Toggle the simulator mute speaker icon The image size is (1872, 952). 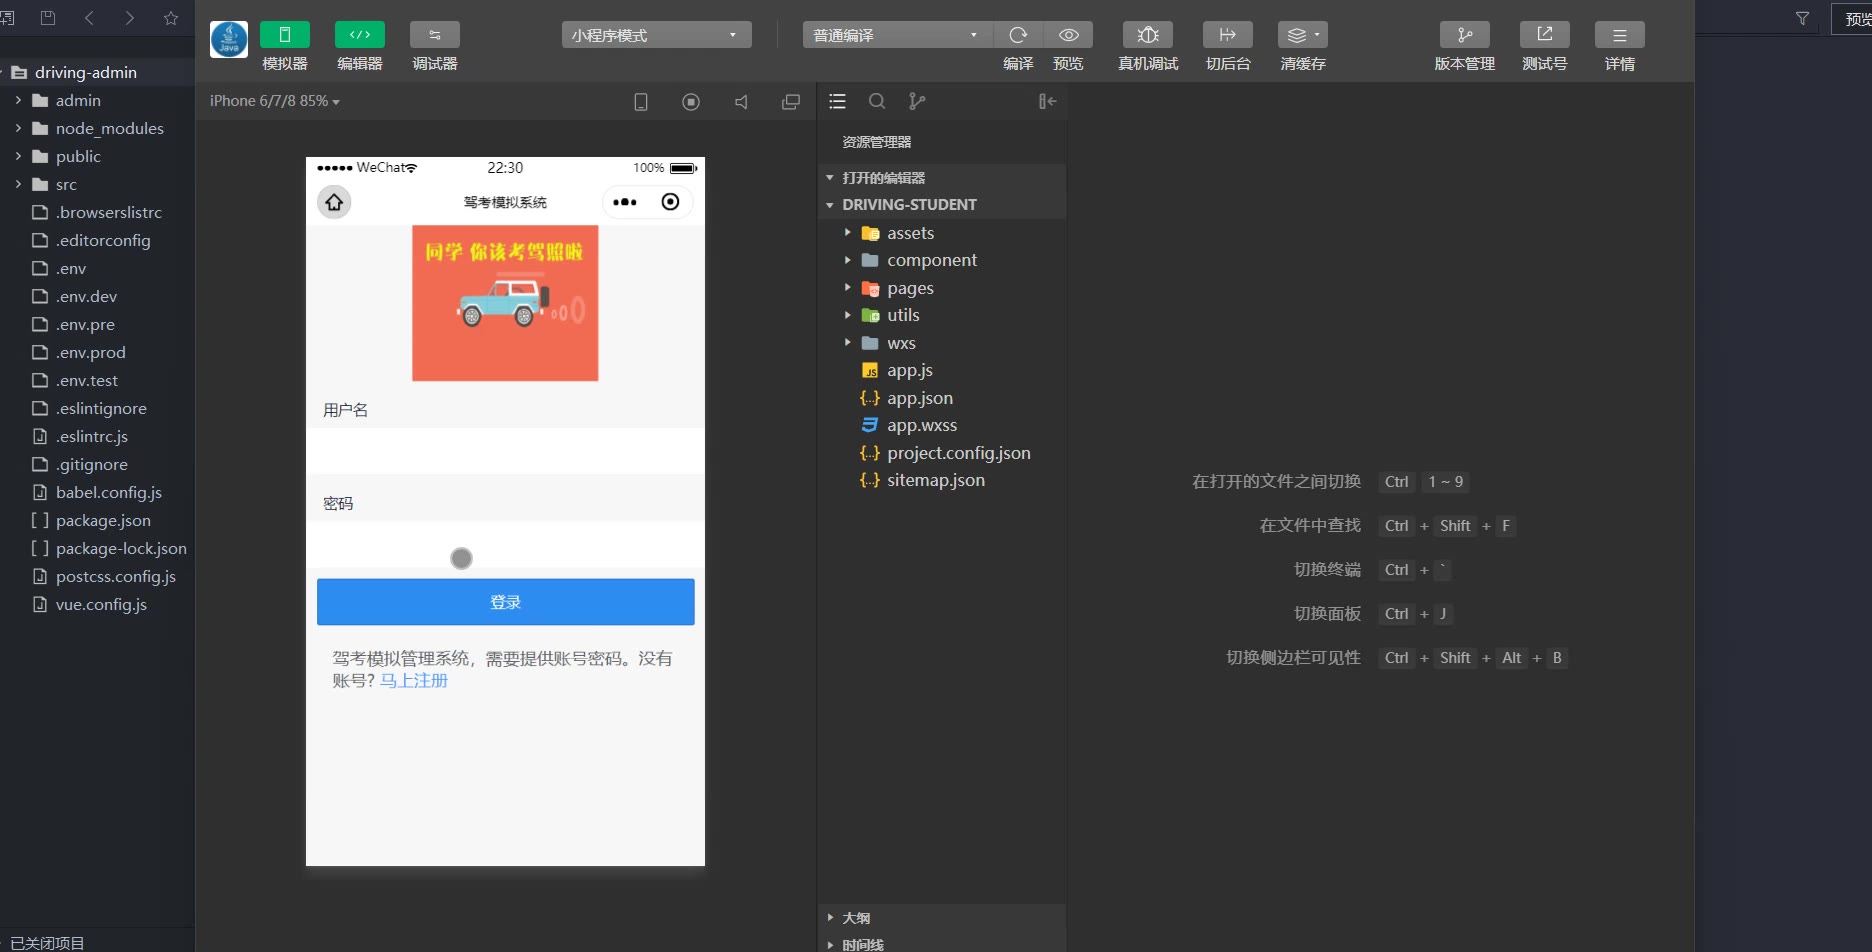(x=741, y=102)
